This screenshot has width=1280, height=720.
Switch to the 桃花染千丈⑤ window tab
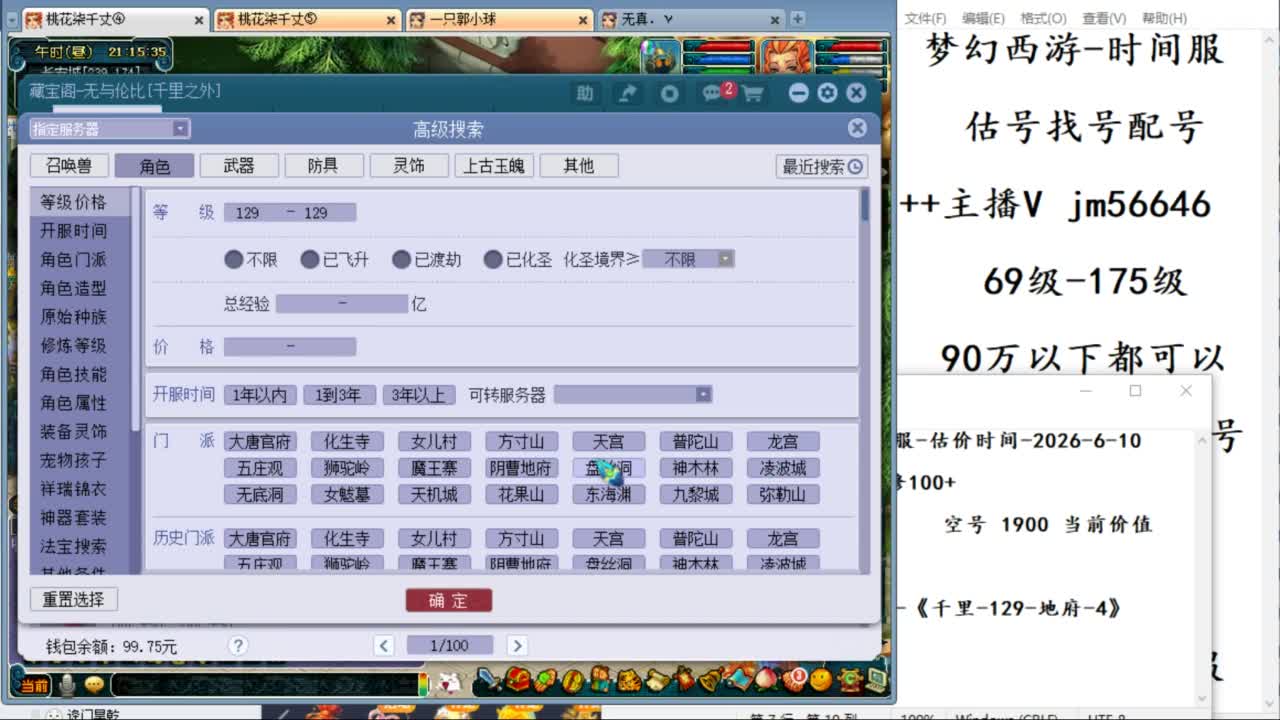click(x=307, y=19)
